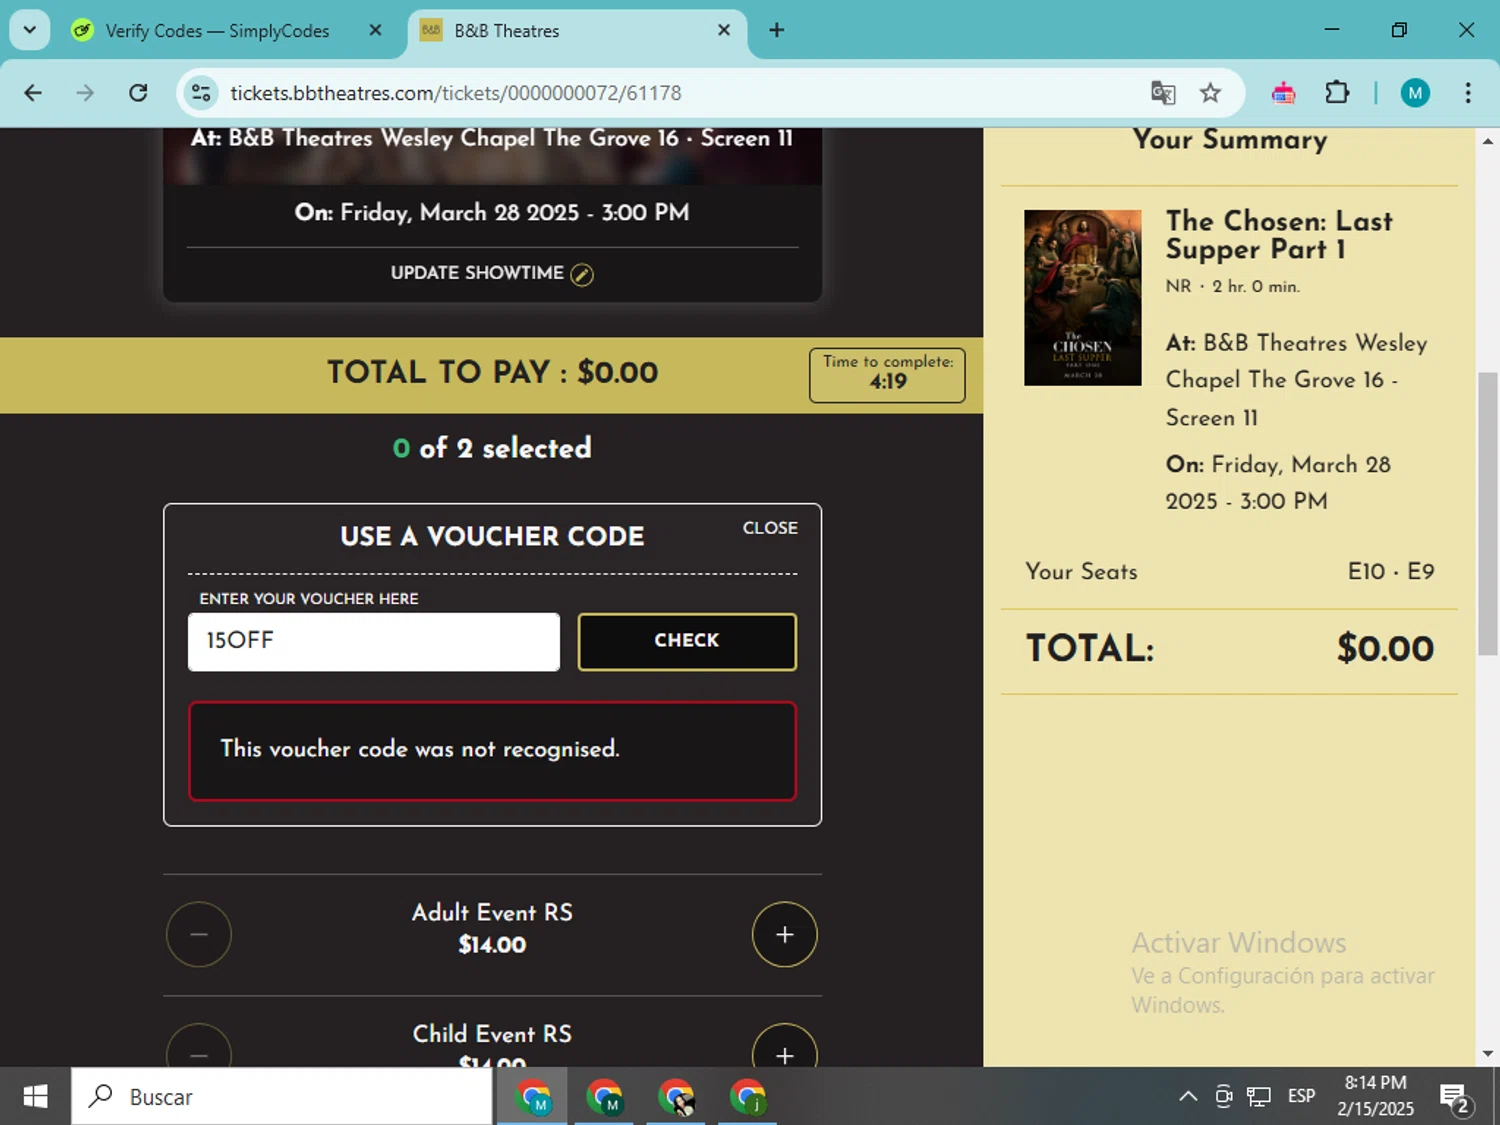Click the address bar URL
Viewport: 1500px width, 1125px height.
pyautogui.click(x=456, y=93)
